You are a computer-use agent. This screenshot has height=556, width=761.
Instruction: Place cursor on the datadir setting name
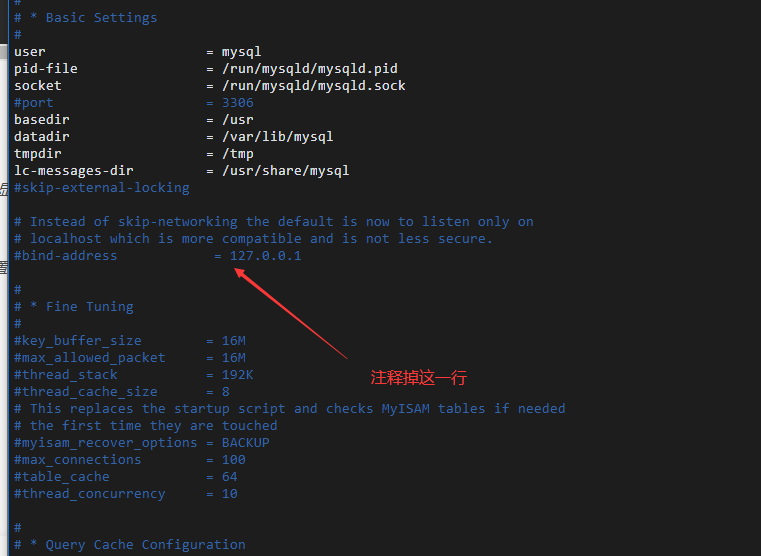tap(41, 137)
